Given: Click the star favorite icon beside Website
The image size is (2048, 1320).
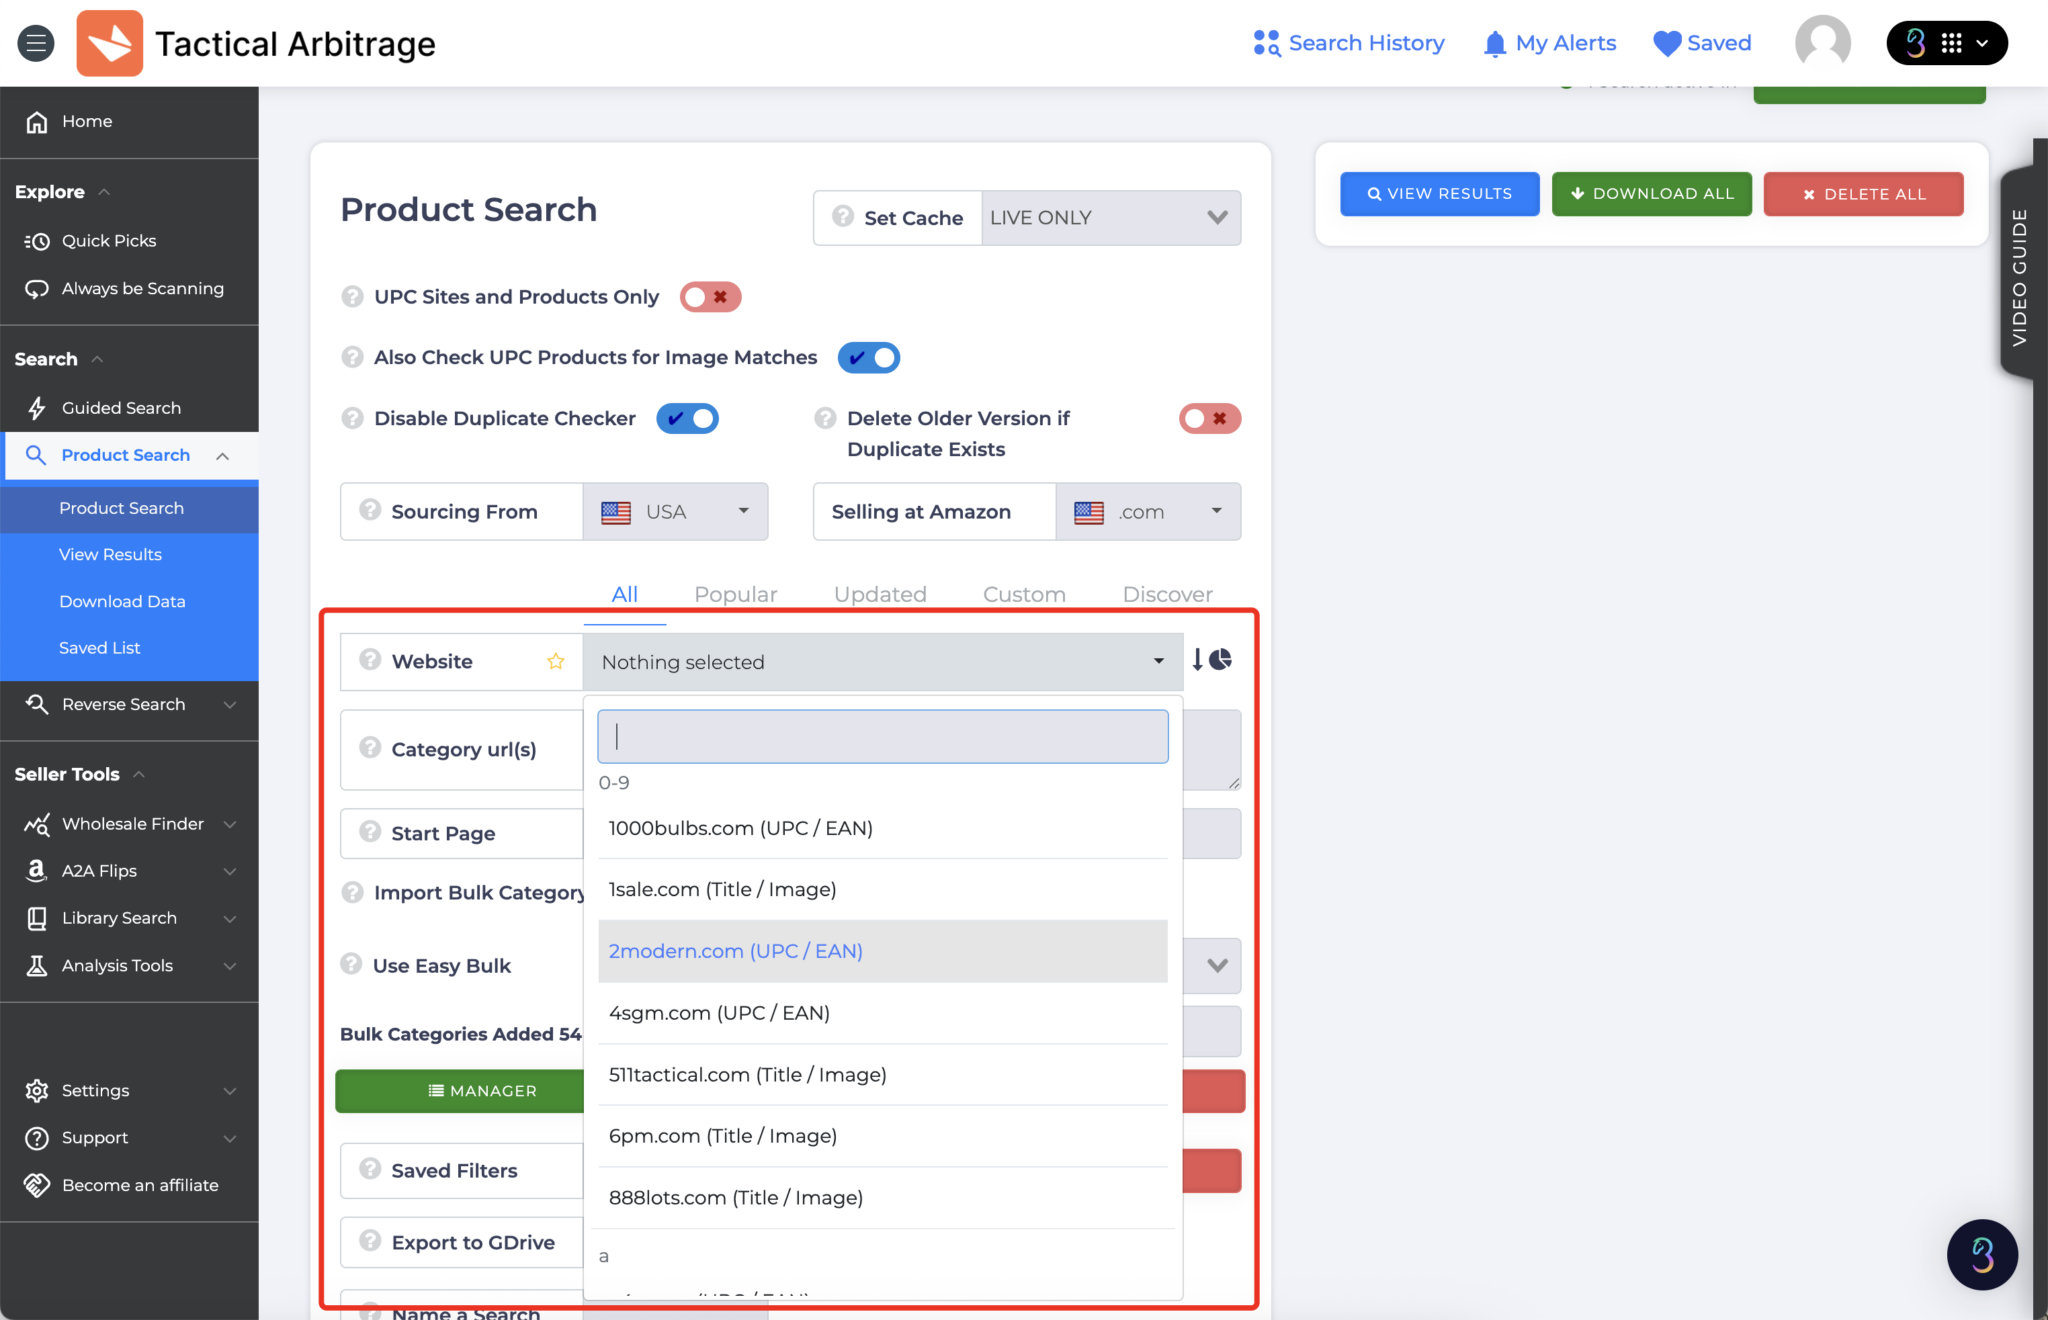Looking at the screenshot, I should pos(556,661).
